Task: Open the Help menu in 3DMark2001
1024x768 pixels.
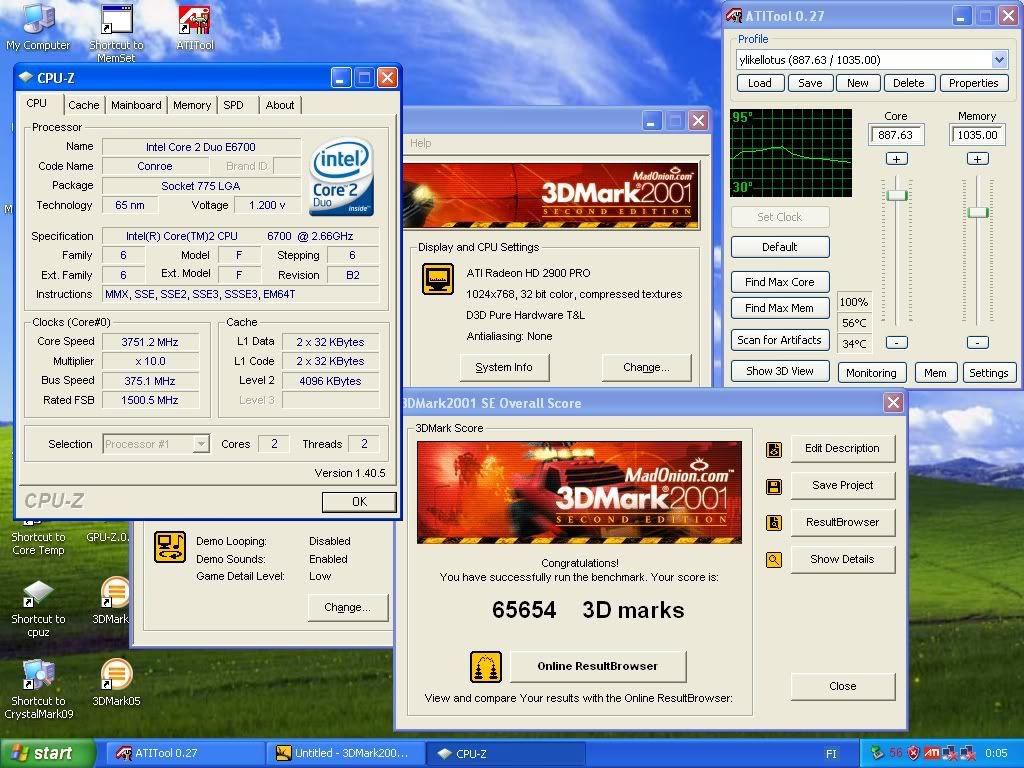Action: (x=421, y=143)
